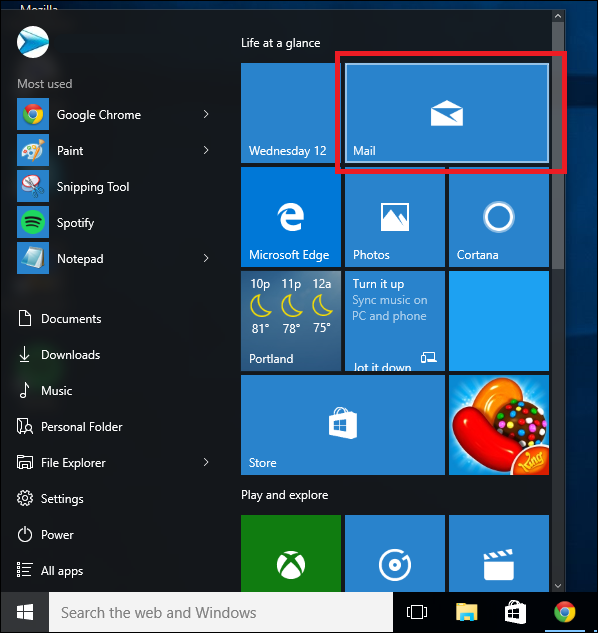
Task: Launch Candy Crush Saga tile
Action: point(499,425)
